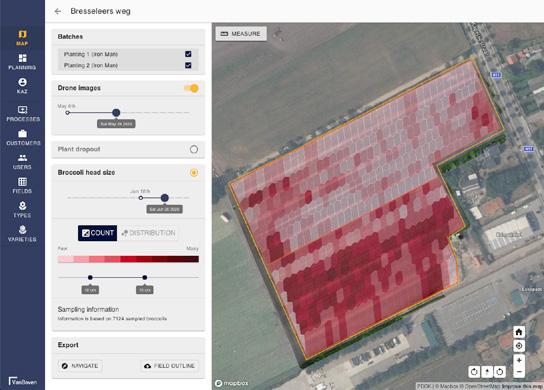Click the Drone images date slider handle
Viewport: 544px width, 390px height.
[x=116, y=112]
